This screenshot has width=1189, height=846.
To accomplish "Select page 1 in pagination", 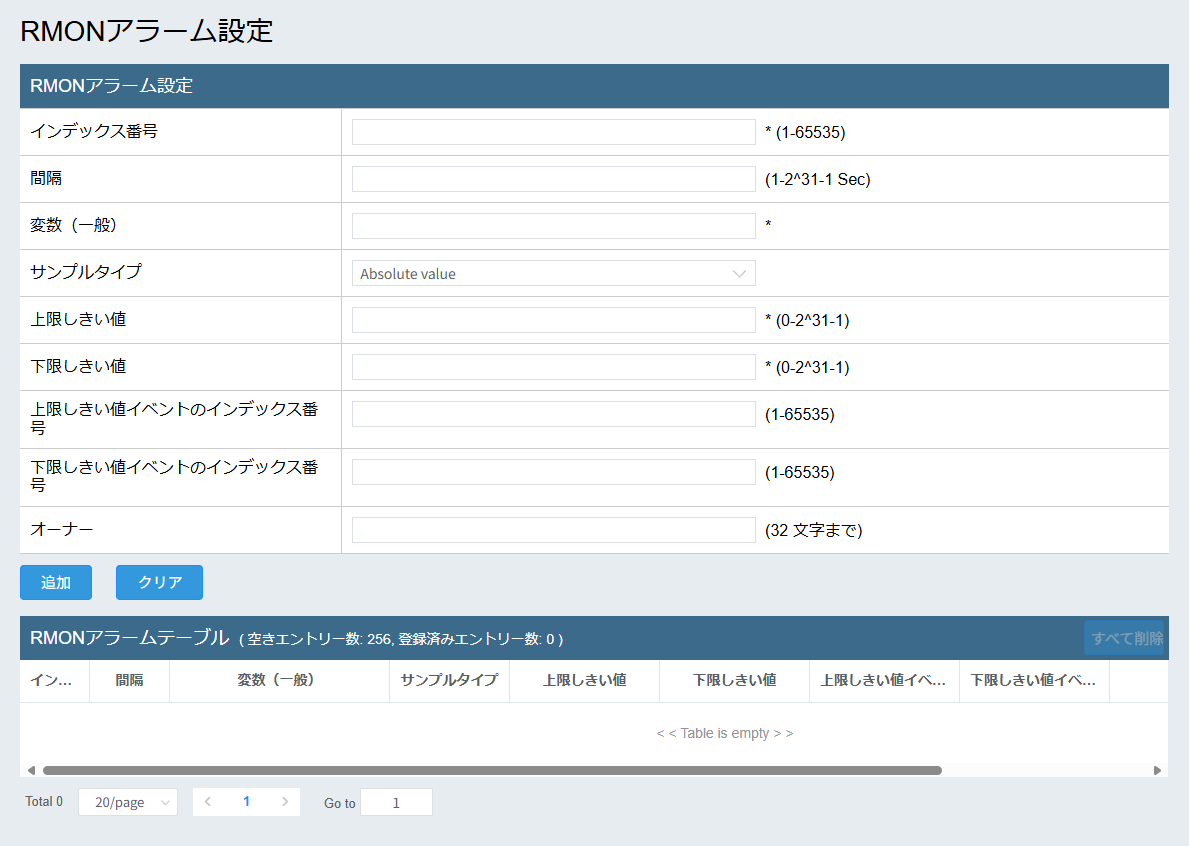I will 246,802.
